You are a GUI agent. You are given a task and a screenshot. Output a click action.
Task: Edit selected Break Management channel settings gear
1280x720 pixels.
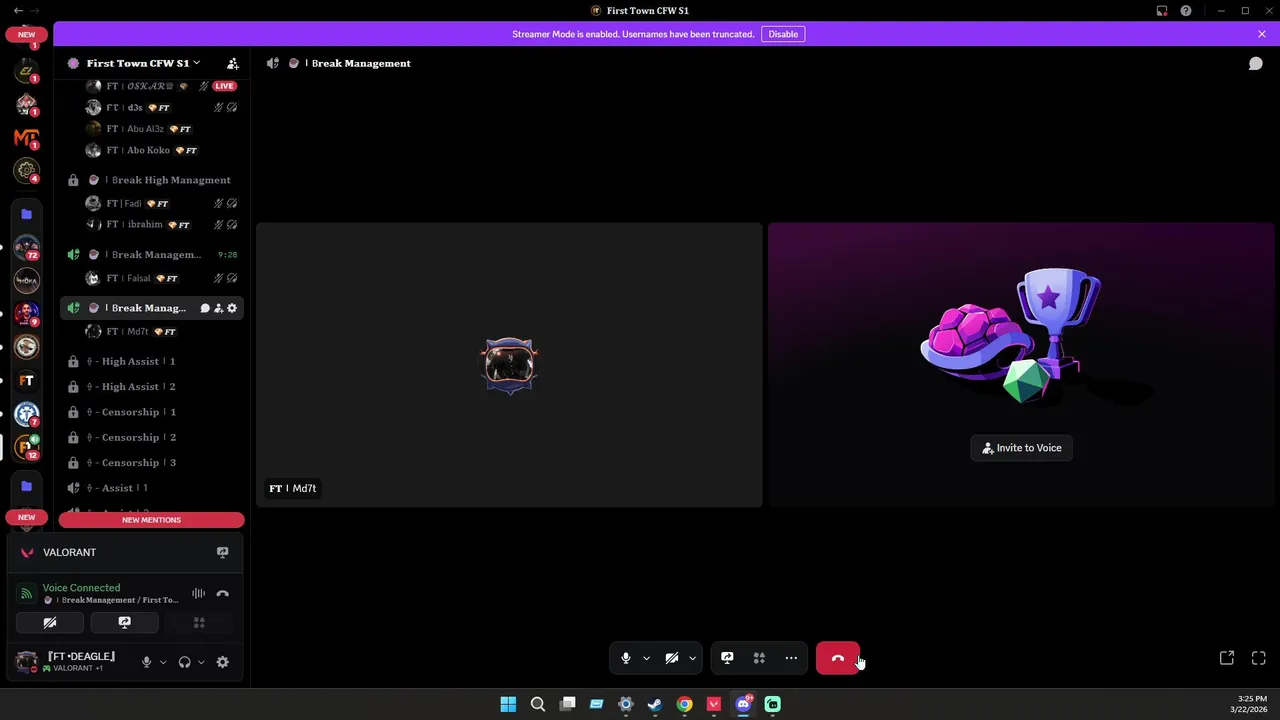click(232, 308)
